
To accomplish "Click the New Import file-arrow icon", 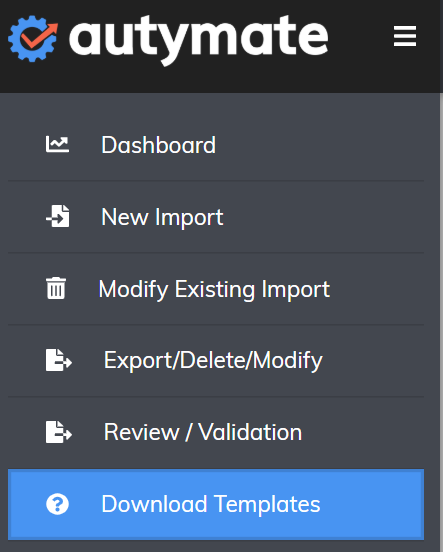I will point(58,216).
